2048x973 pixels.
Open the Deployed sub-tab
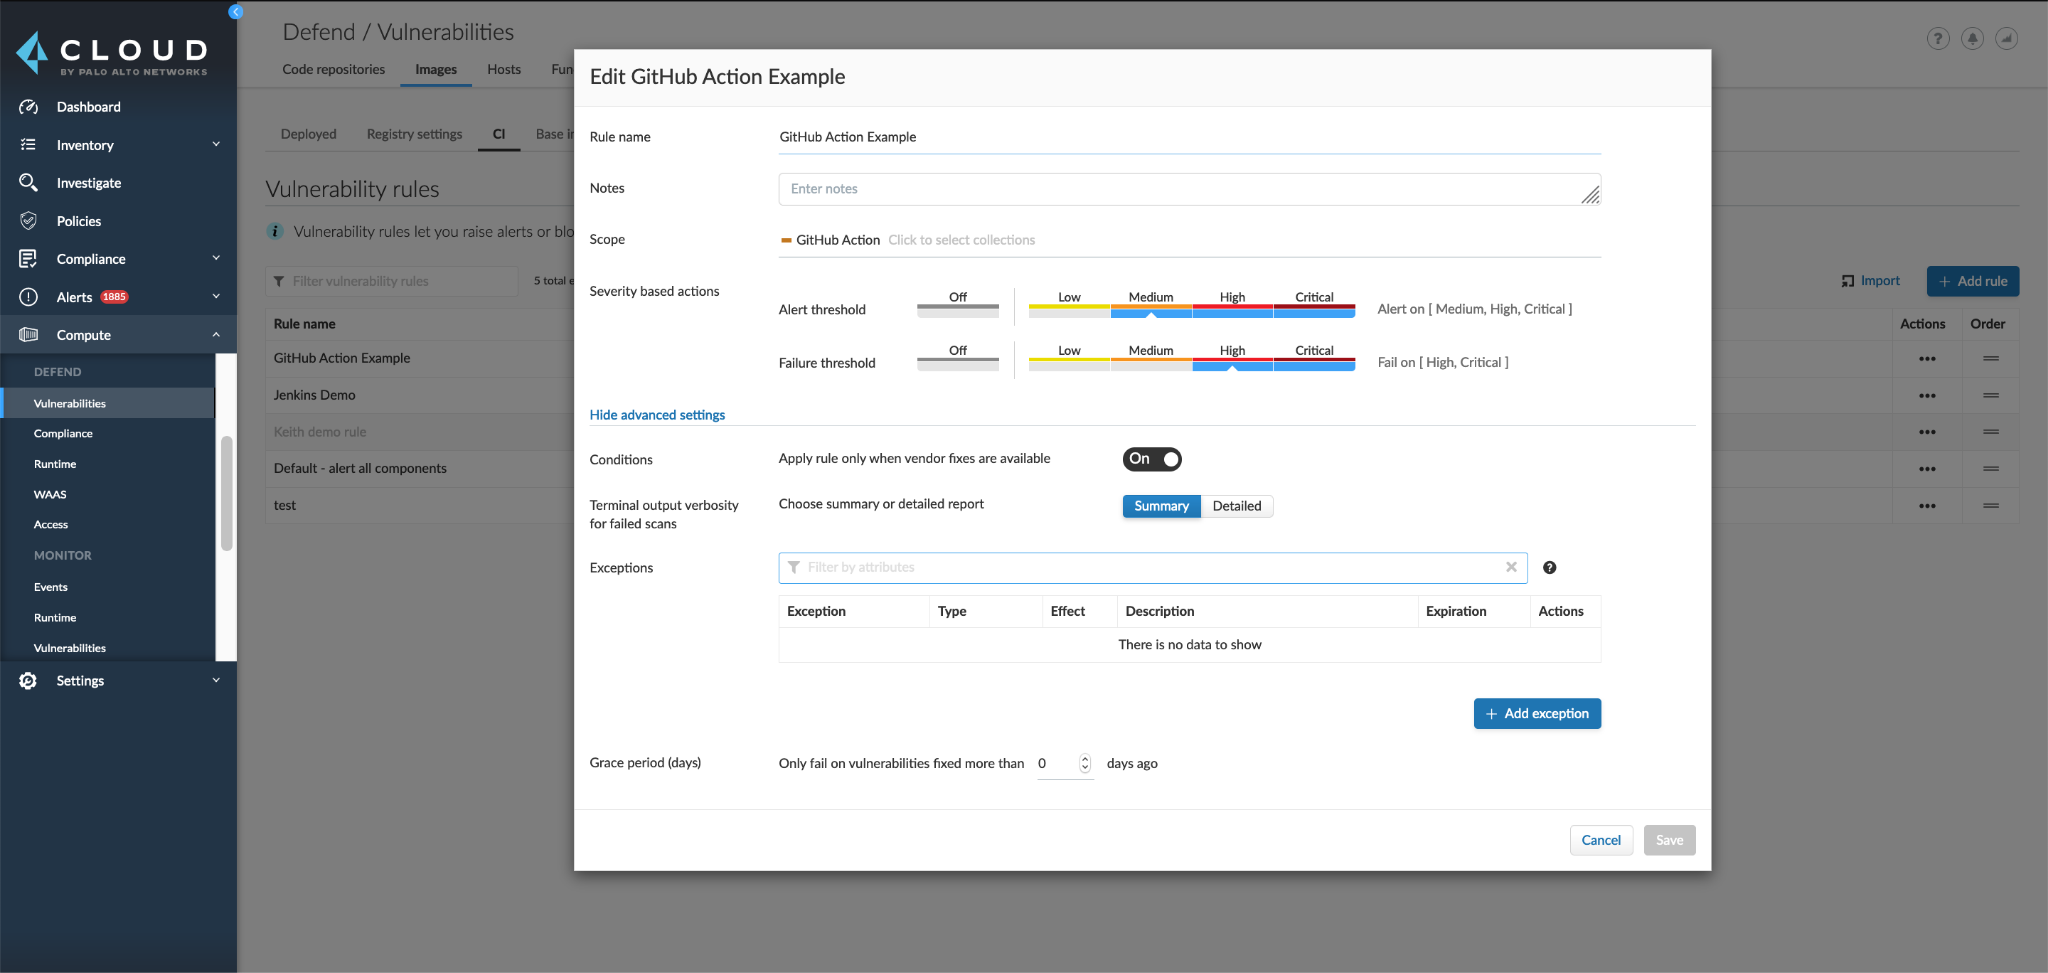pos(308,134)
